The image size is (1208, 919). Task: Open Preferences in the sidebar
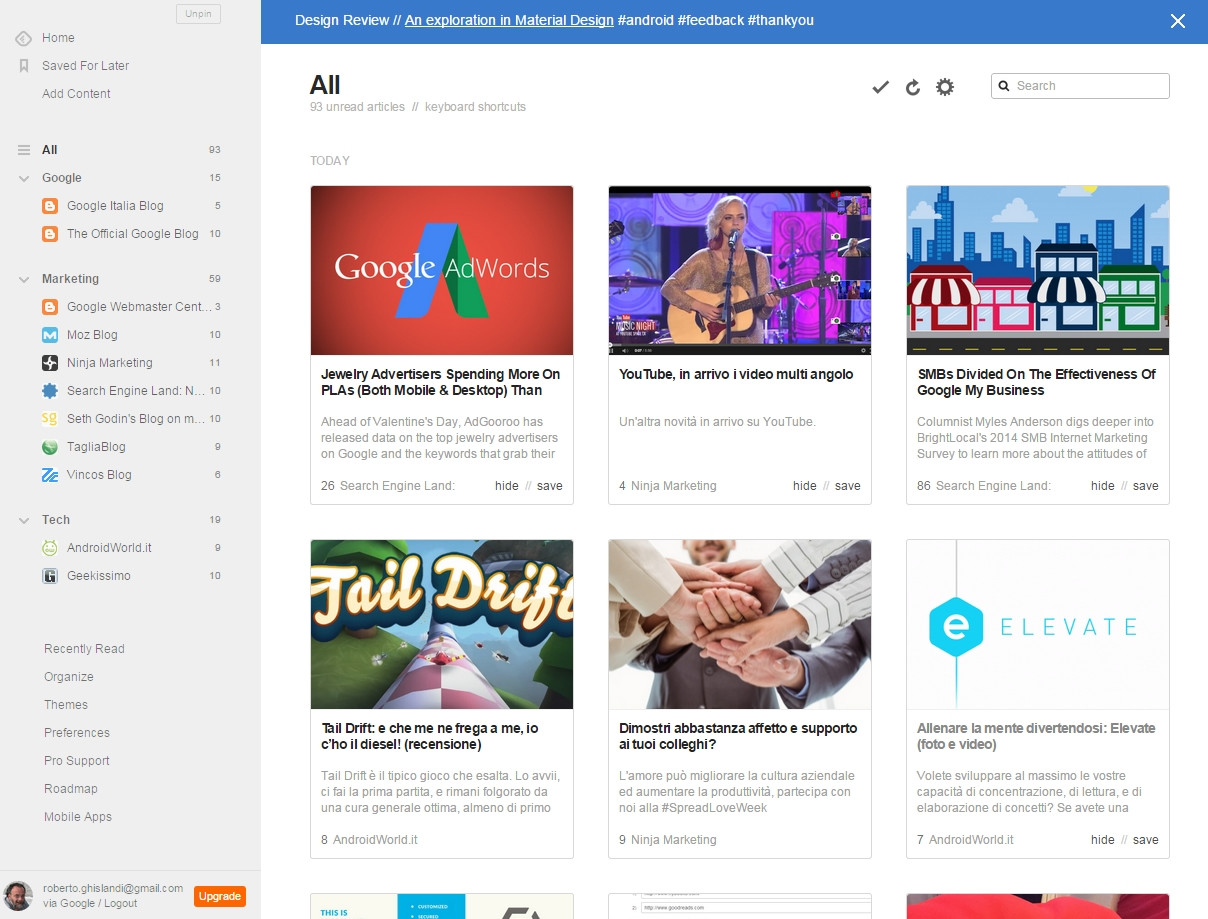pyautogui.click(x=77, y=733)
